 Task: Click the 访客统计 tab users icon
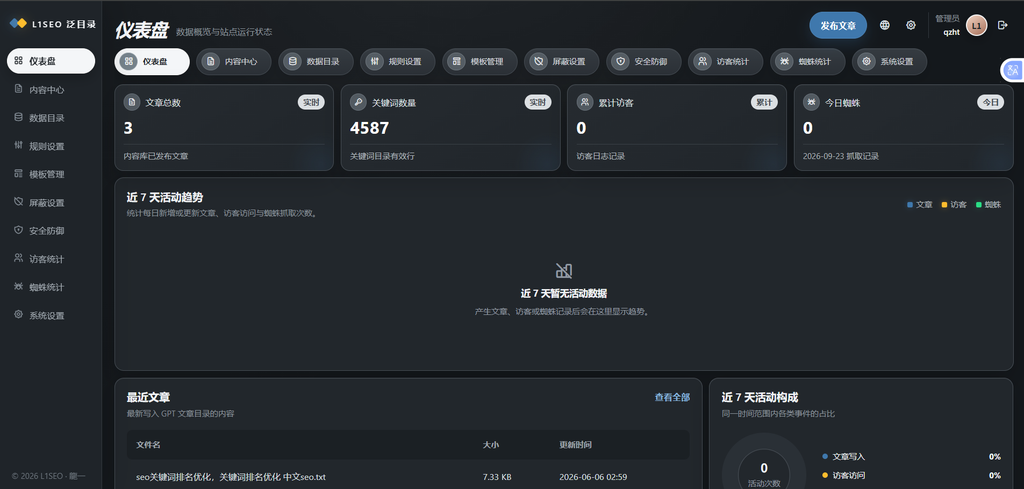[x=703, y=62]
